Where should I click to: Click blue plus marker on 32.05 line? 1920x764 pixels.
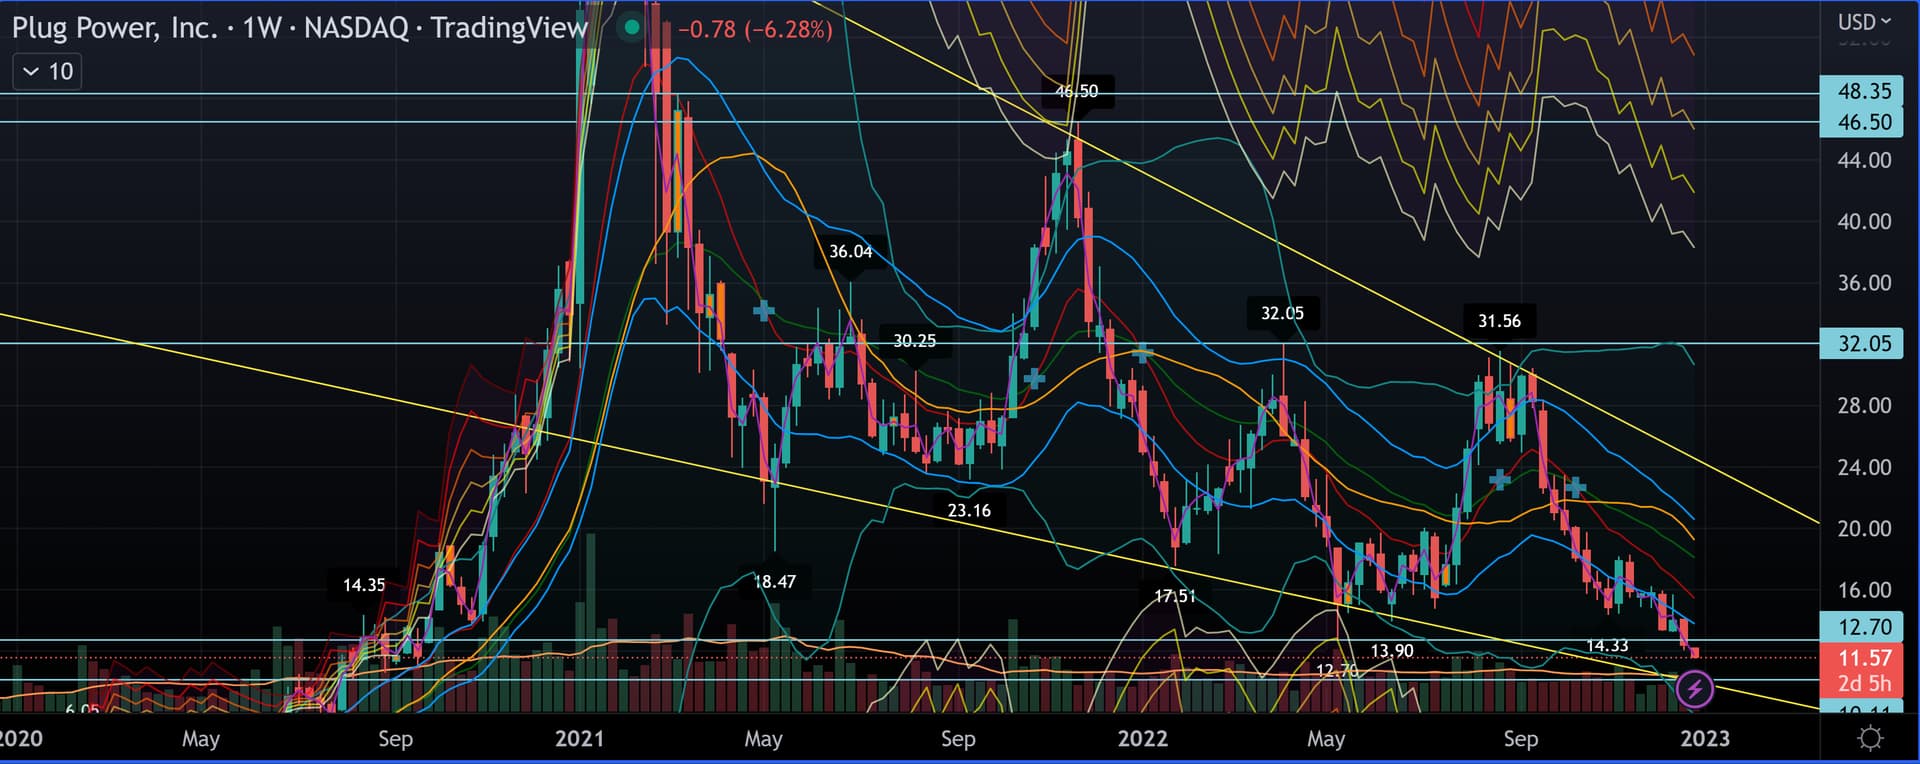click(x=1141, y=353)
